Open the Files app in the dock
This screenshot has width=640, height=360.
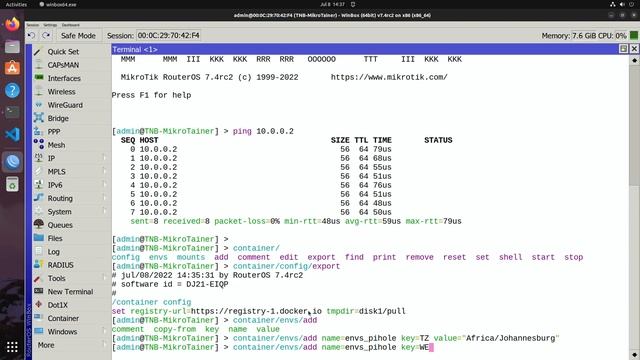[12, 47]
